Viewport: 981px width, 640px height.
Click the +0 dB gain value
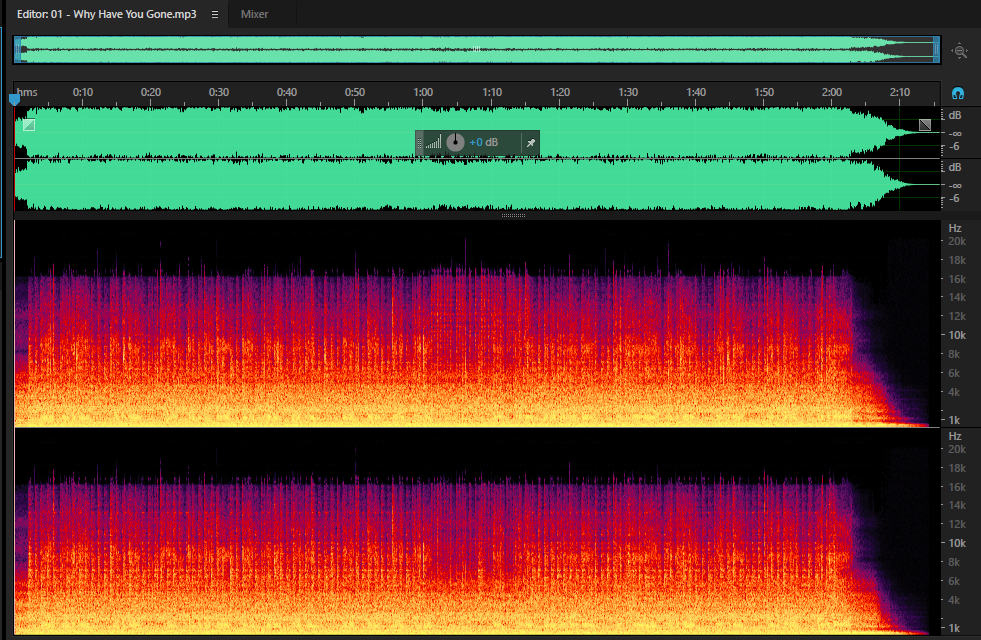tap(484, 143)
